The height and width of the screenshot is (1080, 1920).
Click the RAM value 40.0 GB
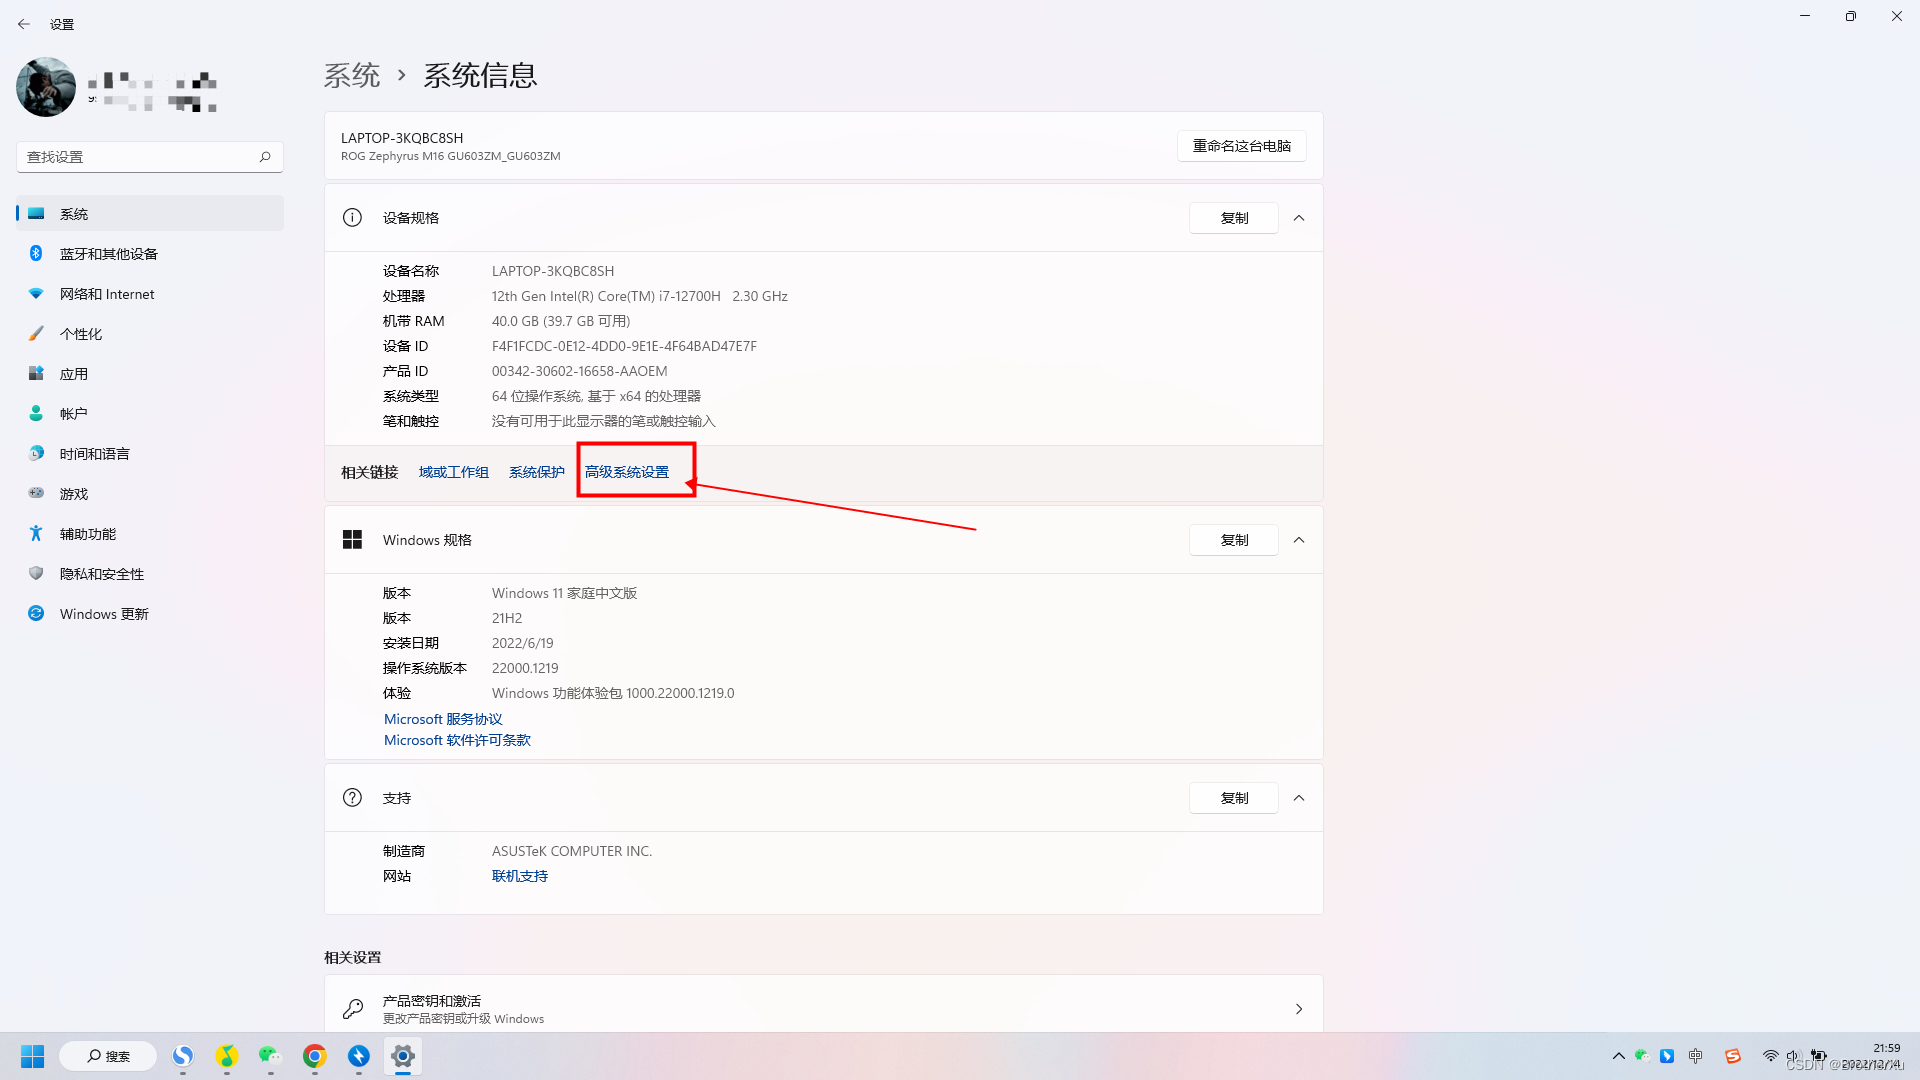[561, 321]
